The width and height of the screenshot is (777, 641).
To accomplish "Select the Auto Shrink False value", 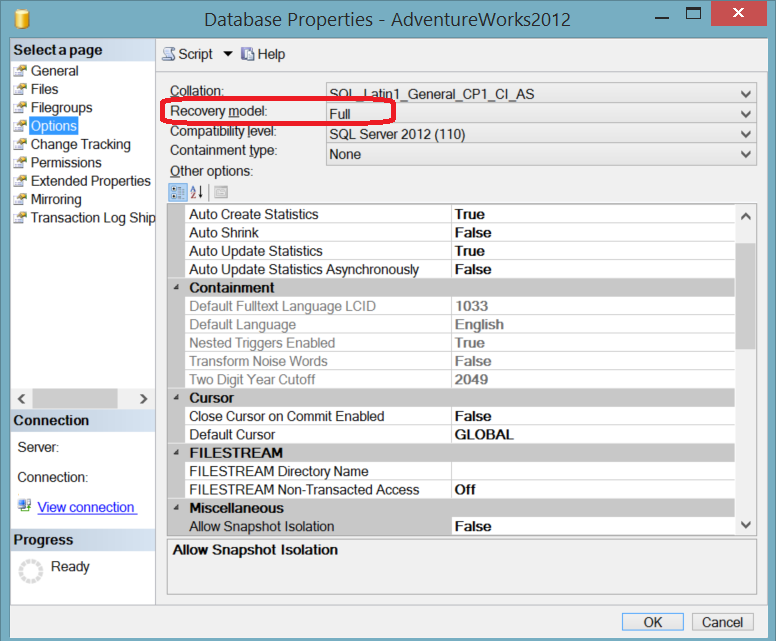I will pos(473,232).
